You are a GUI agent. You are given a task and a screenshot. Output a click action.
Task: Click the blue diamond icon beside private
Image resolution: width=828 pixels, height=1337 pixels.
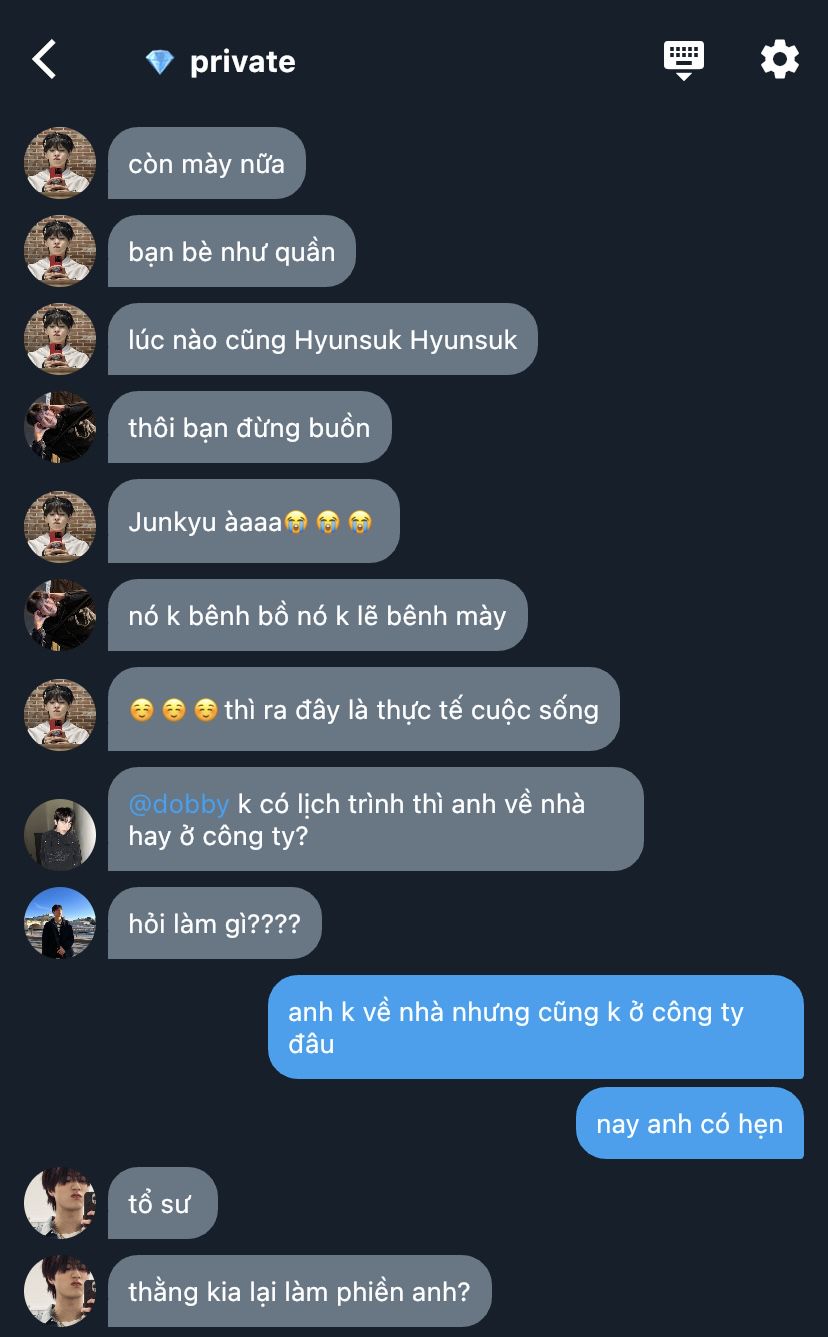160,62
